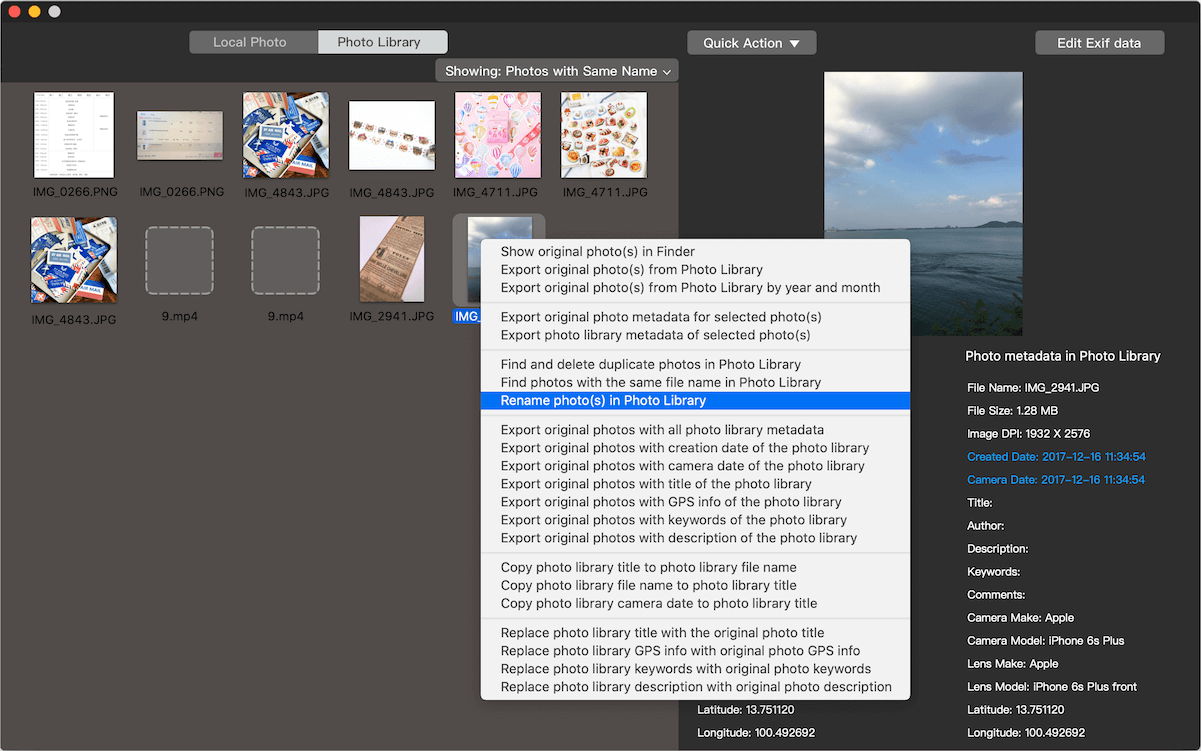
Task: Click the Keywords: field label
Action: tap(994, 572)
